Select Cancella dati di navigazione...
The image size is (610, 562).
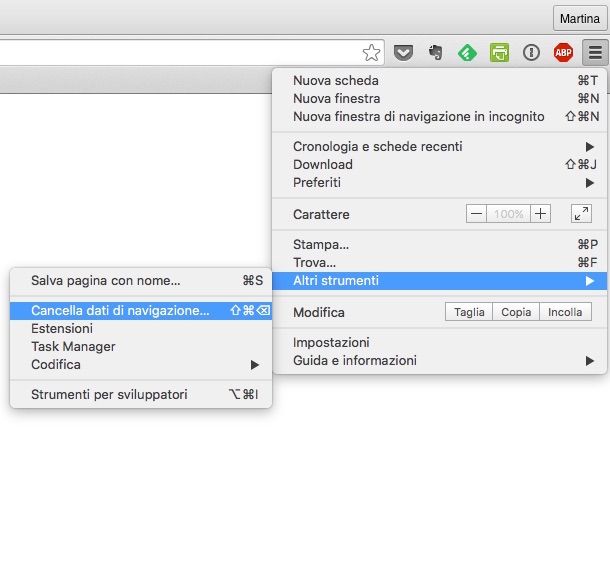tap(141, 311)
